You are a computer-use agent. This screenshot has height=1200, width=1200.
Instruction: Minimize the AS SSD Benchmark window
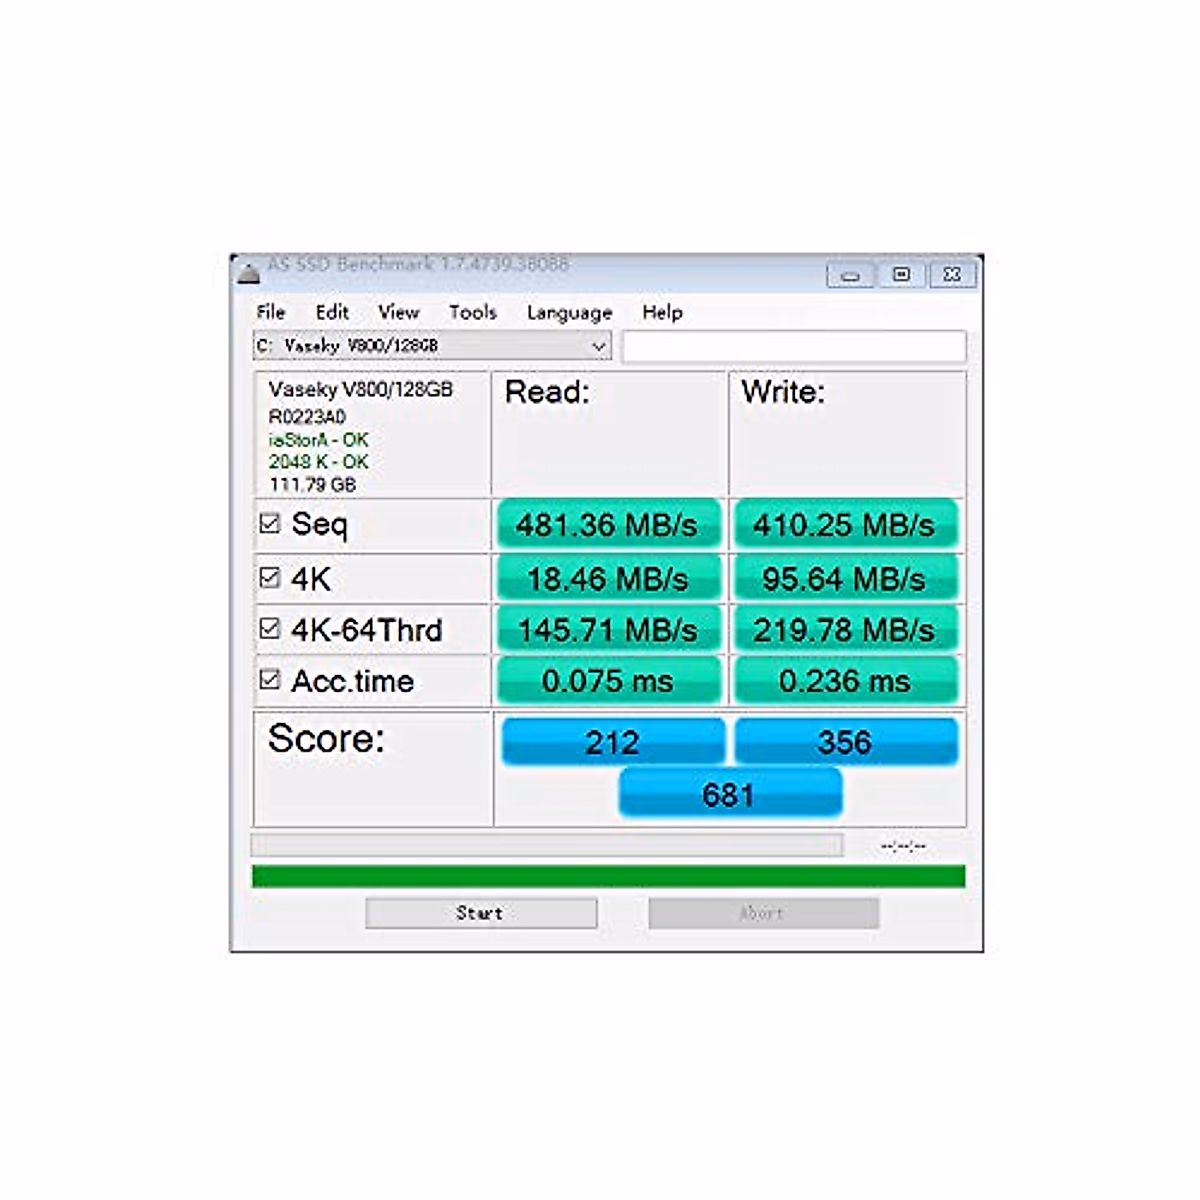(x=851, y=275)
